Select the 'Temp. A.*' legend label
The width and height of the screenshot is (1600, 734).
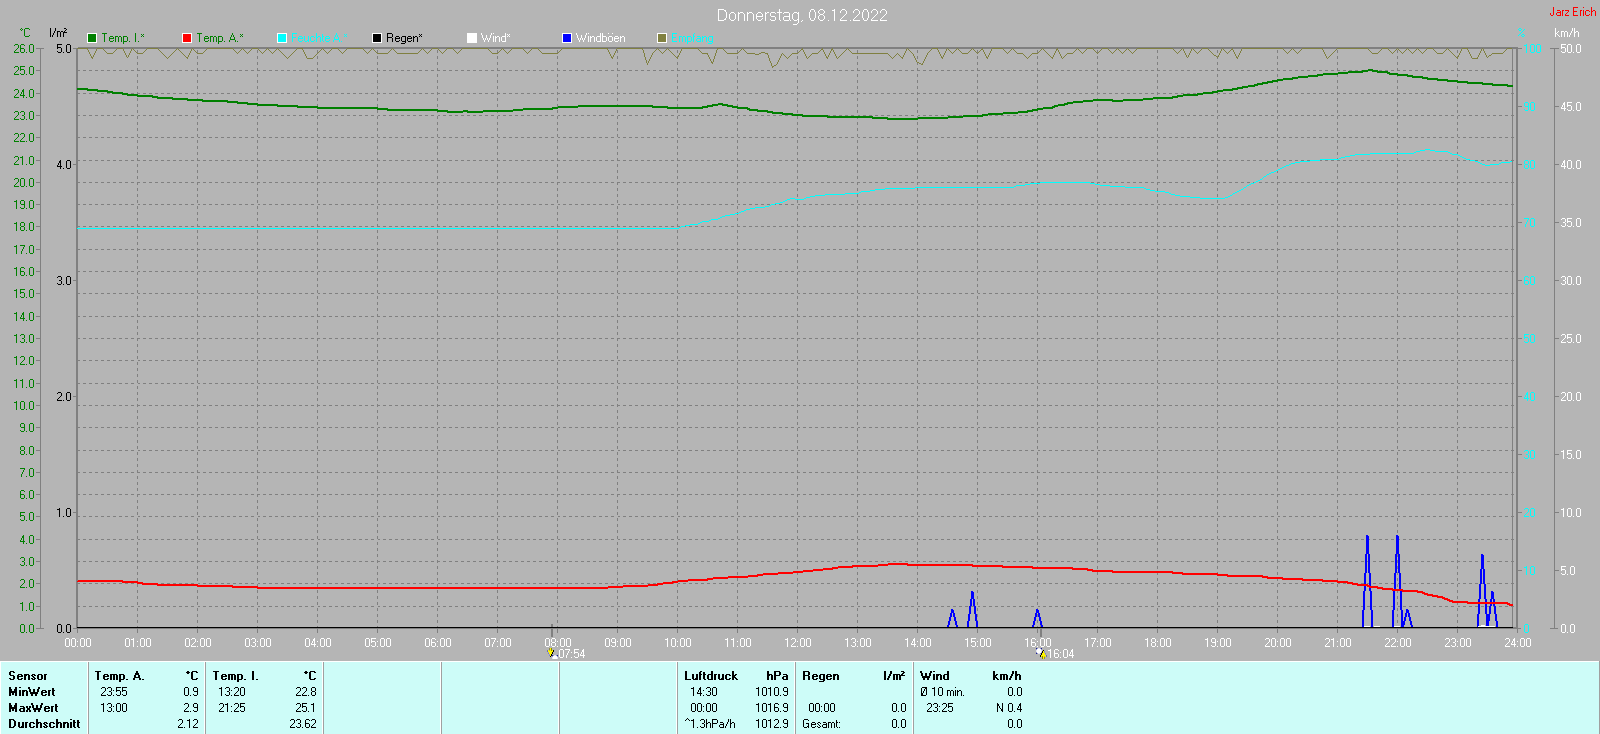tap(220, 38)
